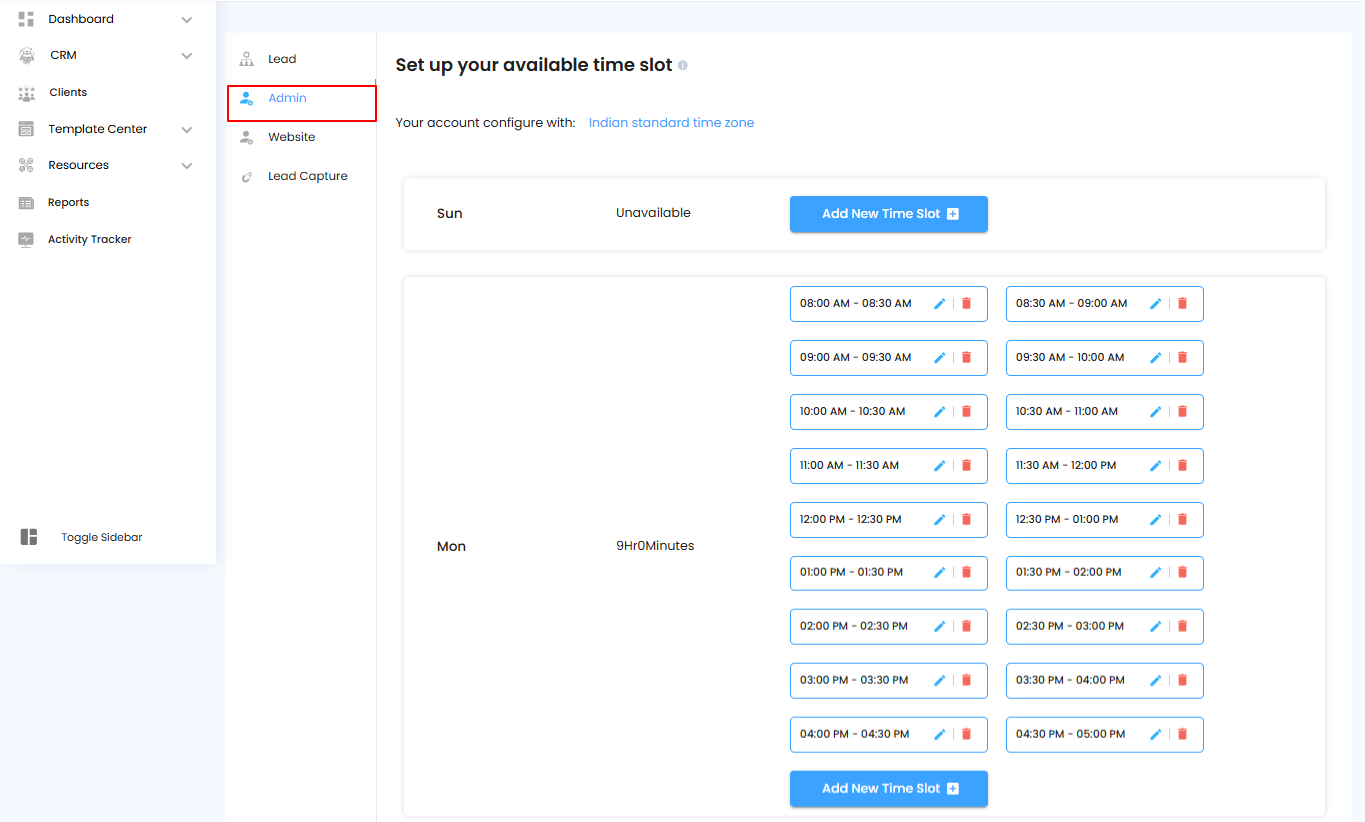Expand the Resources menu chevron

[x=187, y=166]
